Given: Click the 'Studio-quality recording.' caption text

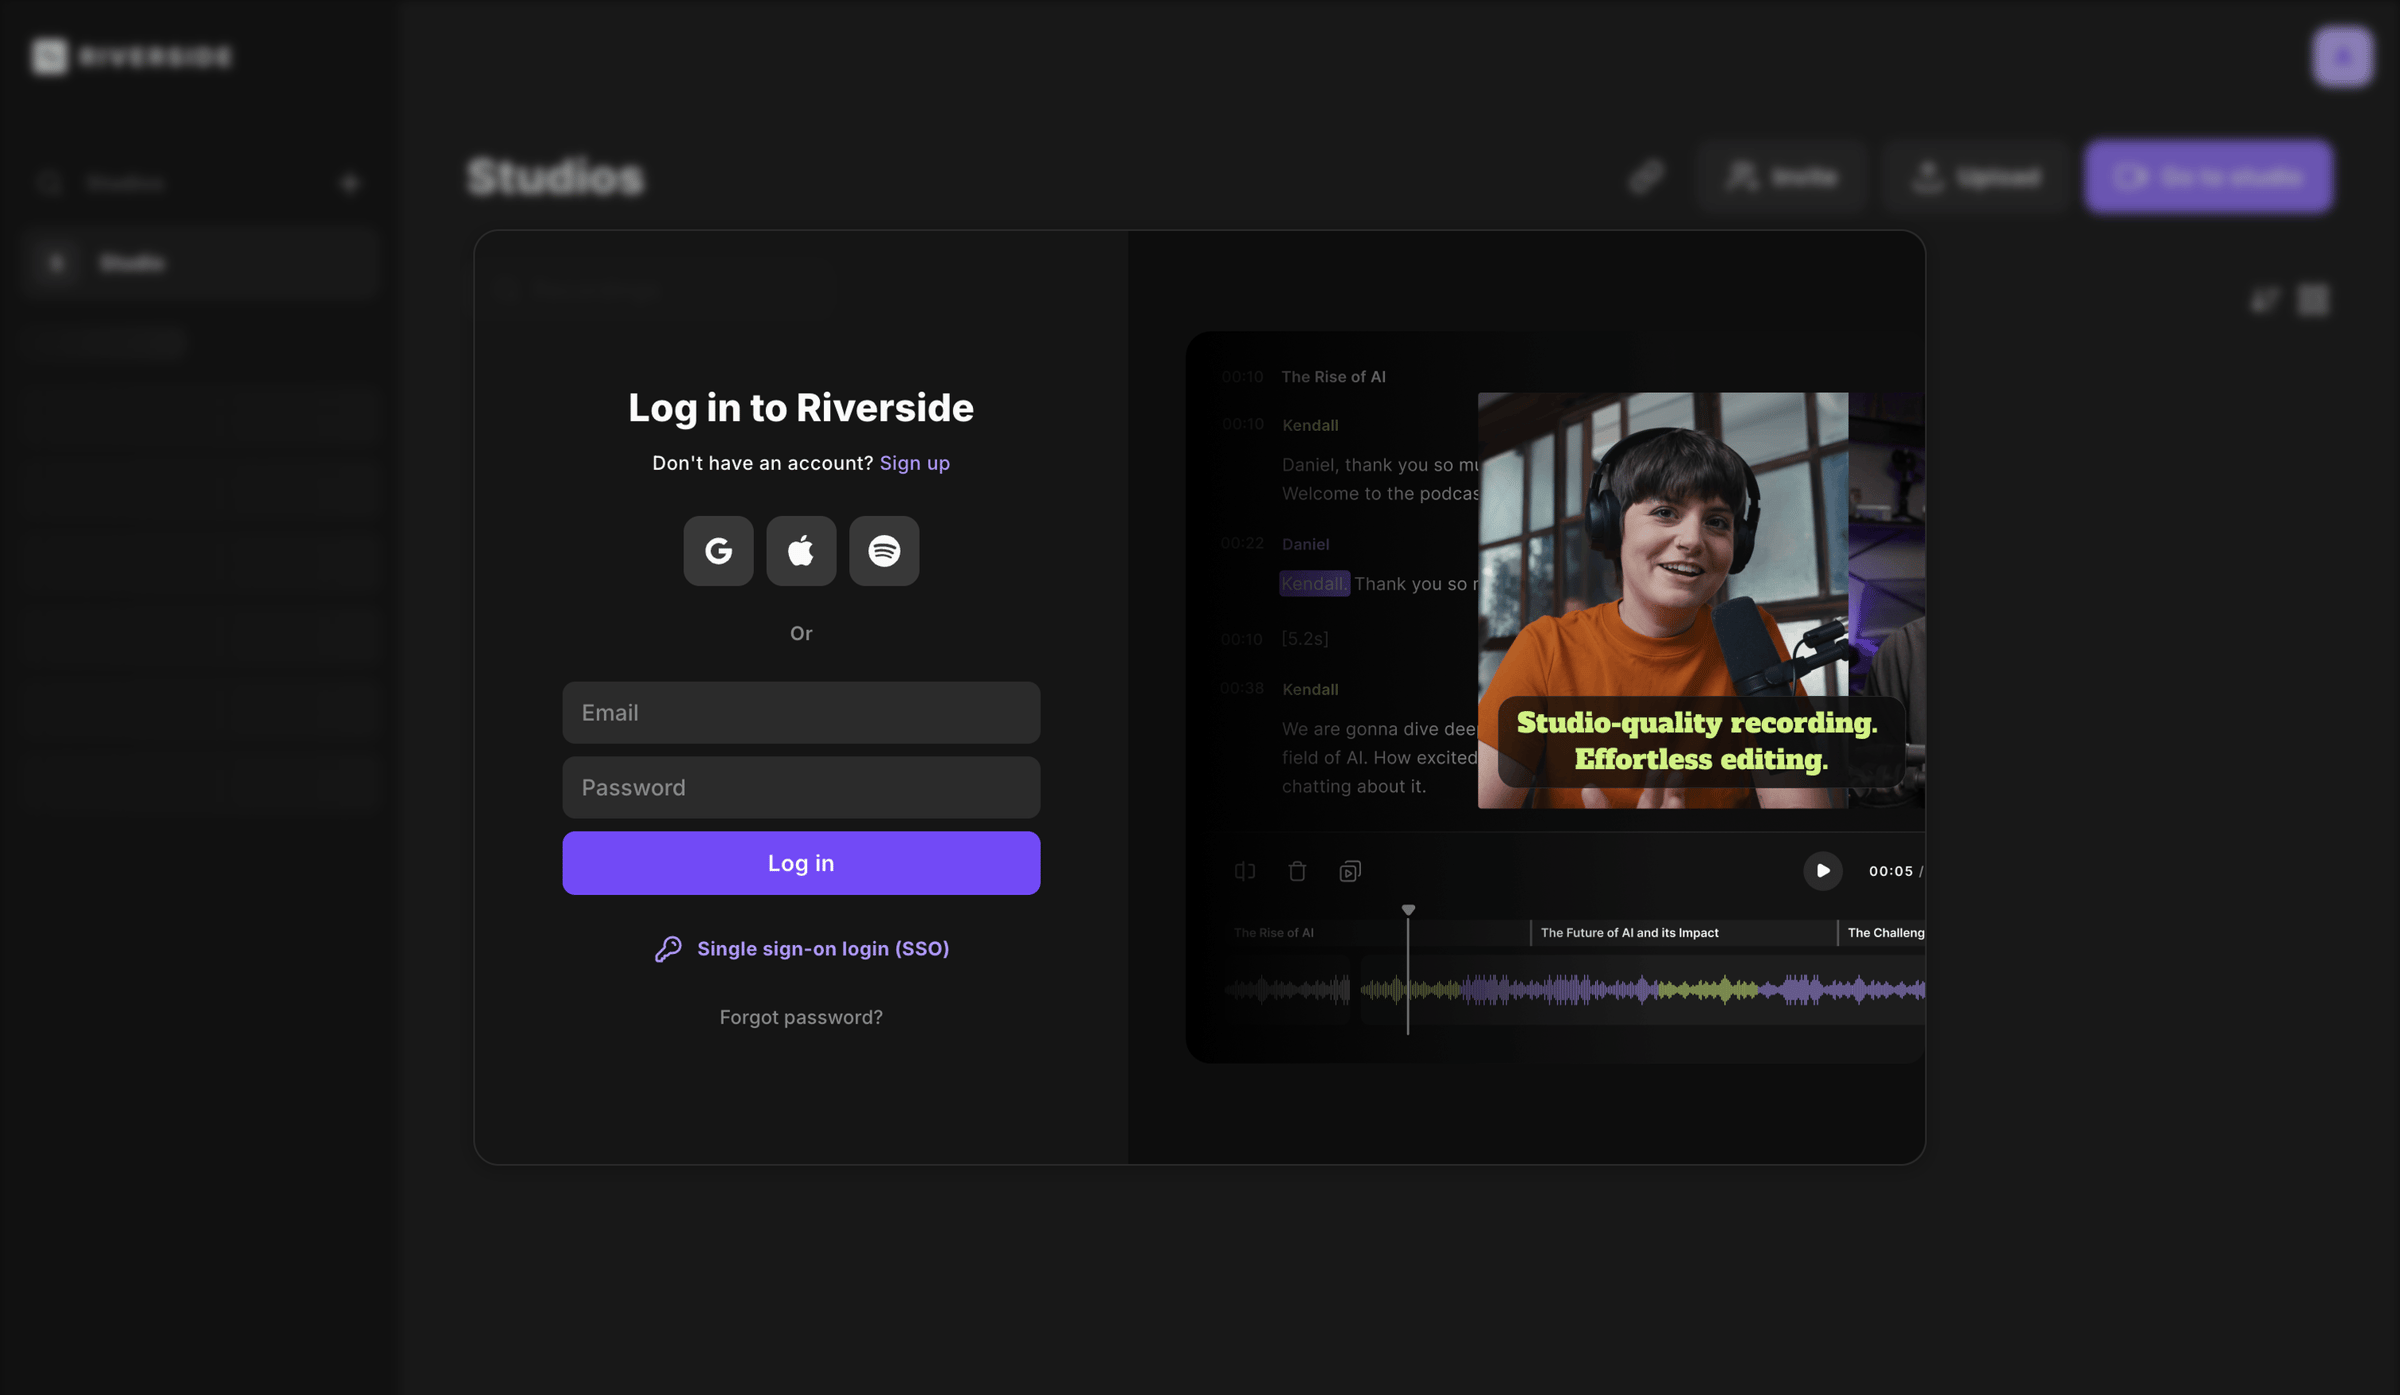Looking at the screenshot, I should pyautogui.click(x=1697, y=723).
